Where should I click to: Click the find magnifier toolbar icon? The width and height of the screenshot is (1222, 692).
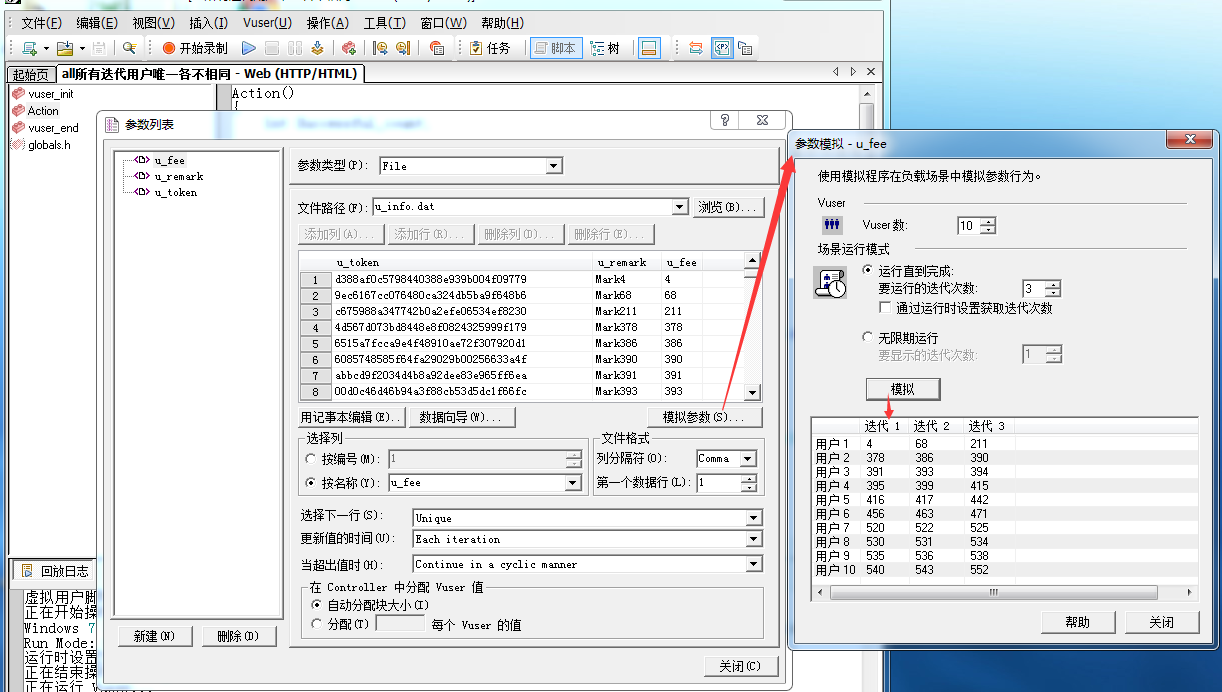pos(129,48)
